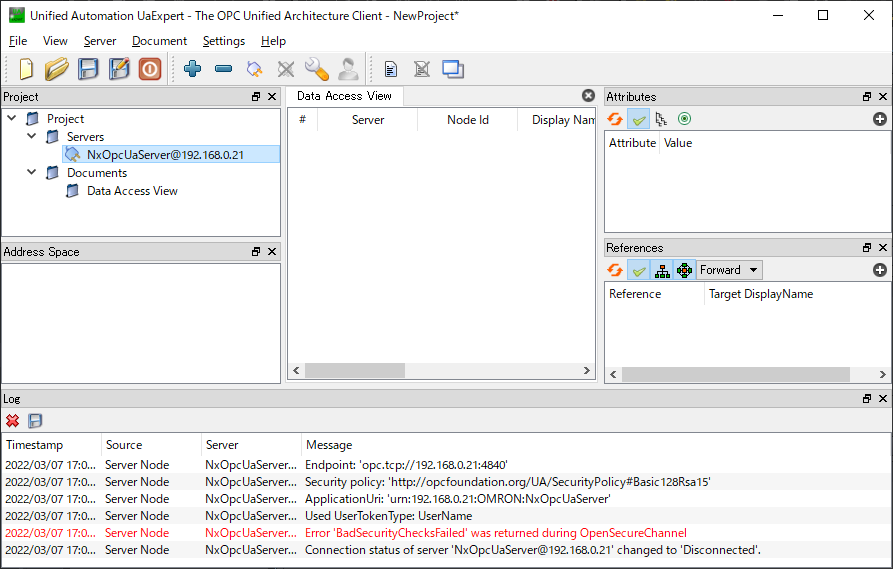The height and width of the screenshot is (569, 893).
Task: Open the Forward direction dropdown
Action: pos(729,270)
